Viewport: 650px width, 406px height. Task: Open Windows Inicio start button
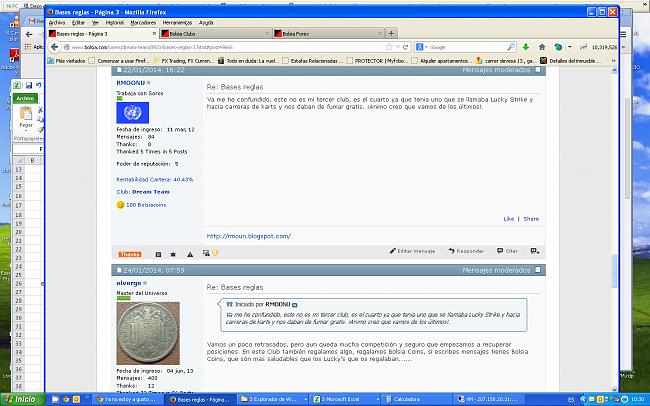coord(22,399)
